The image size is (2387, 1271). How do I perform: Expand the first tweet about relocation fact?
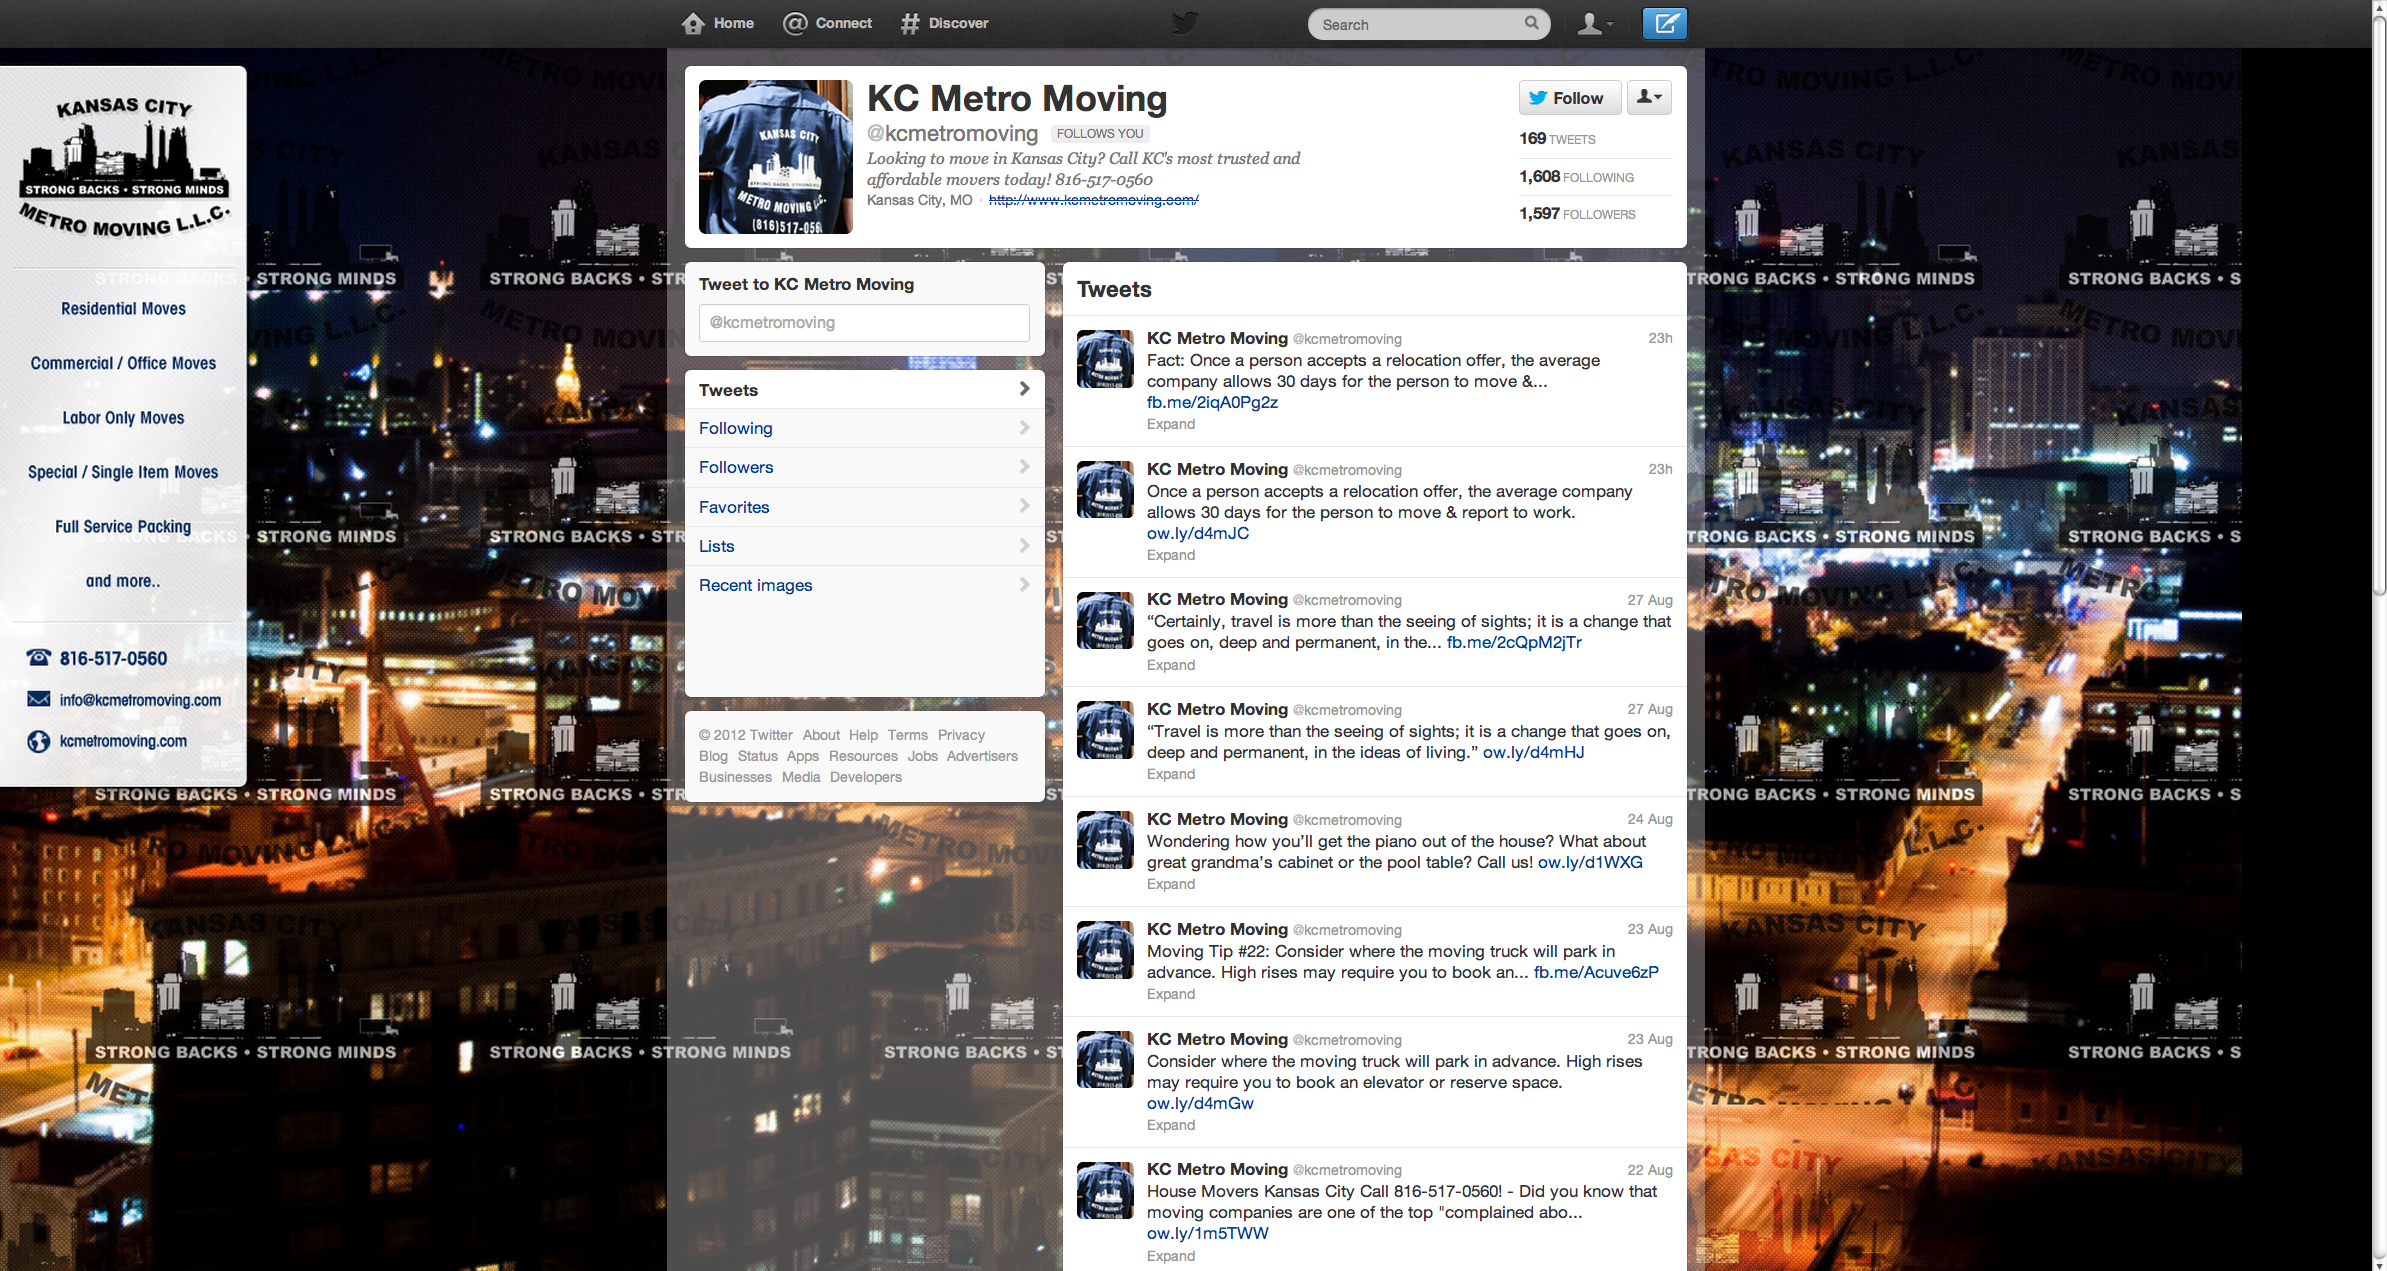[x=1171, y=424]
